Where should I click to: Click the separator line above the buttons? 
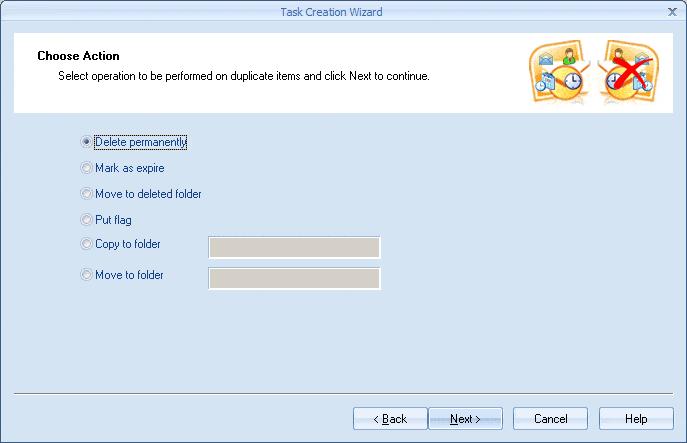(343, 395)
